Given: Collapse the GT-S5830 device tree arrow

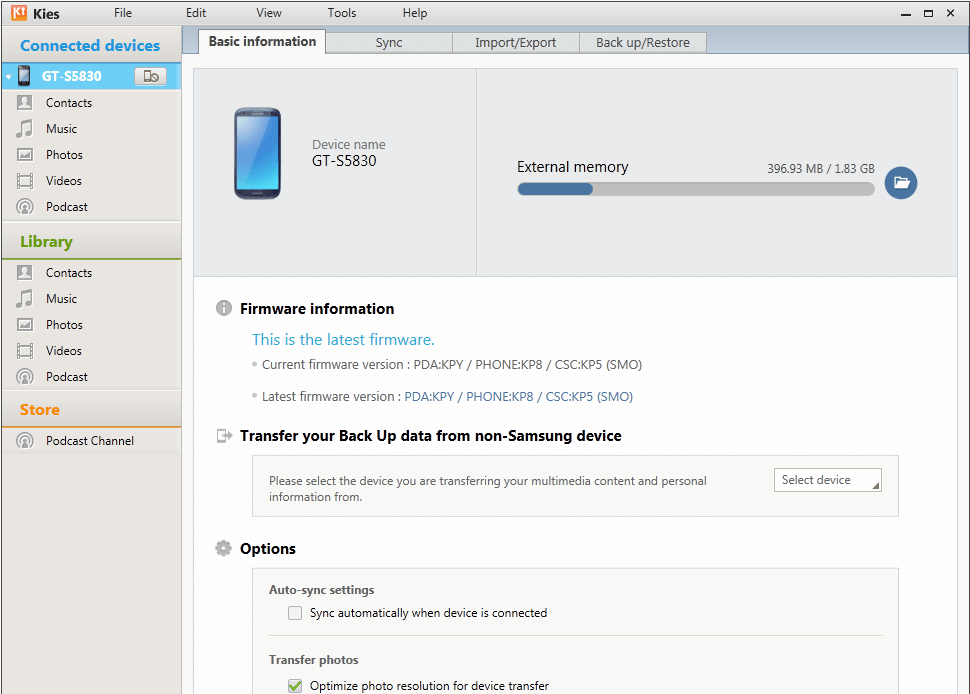Looking at the screenshot, I should click(9, 77).
